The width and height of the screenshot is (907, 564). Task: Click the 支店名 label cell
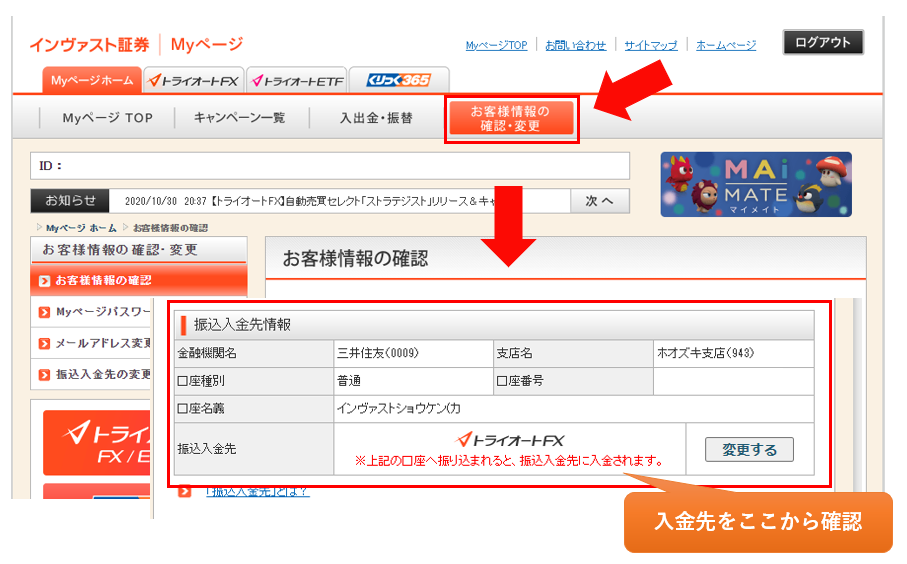click(573, 353)
